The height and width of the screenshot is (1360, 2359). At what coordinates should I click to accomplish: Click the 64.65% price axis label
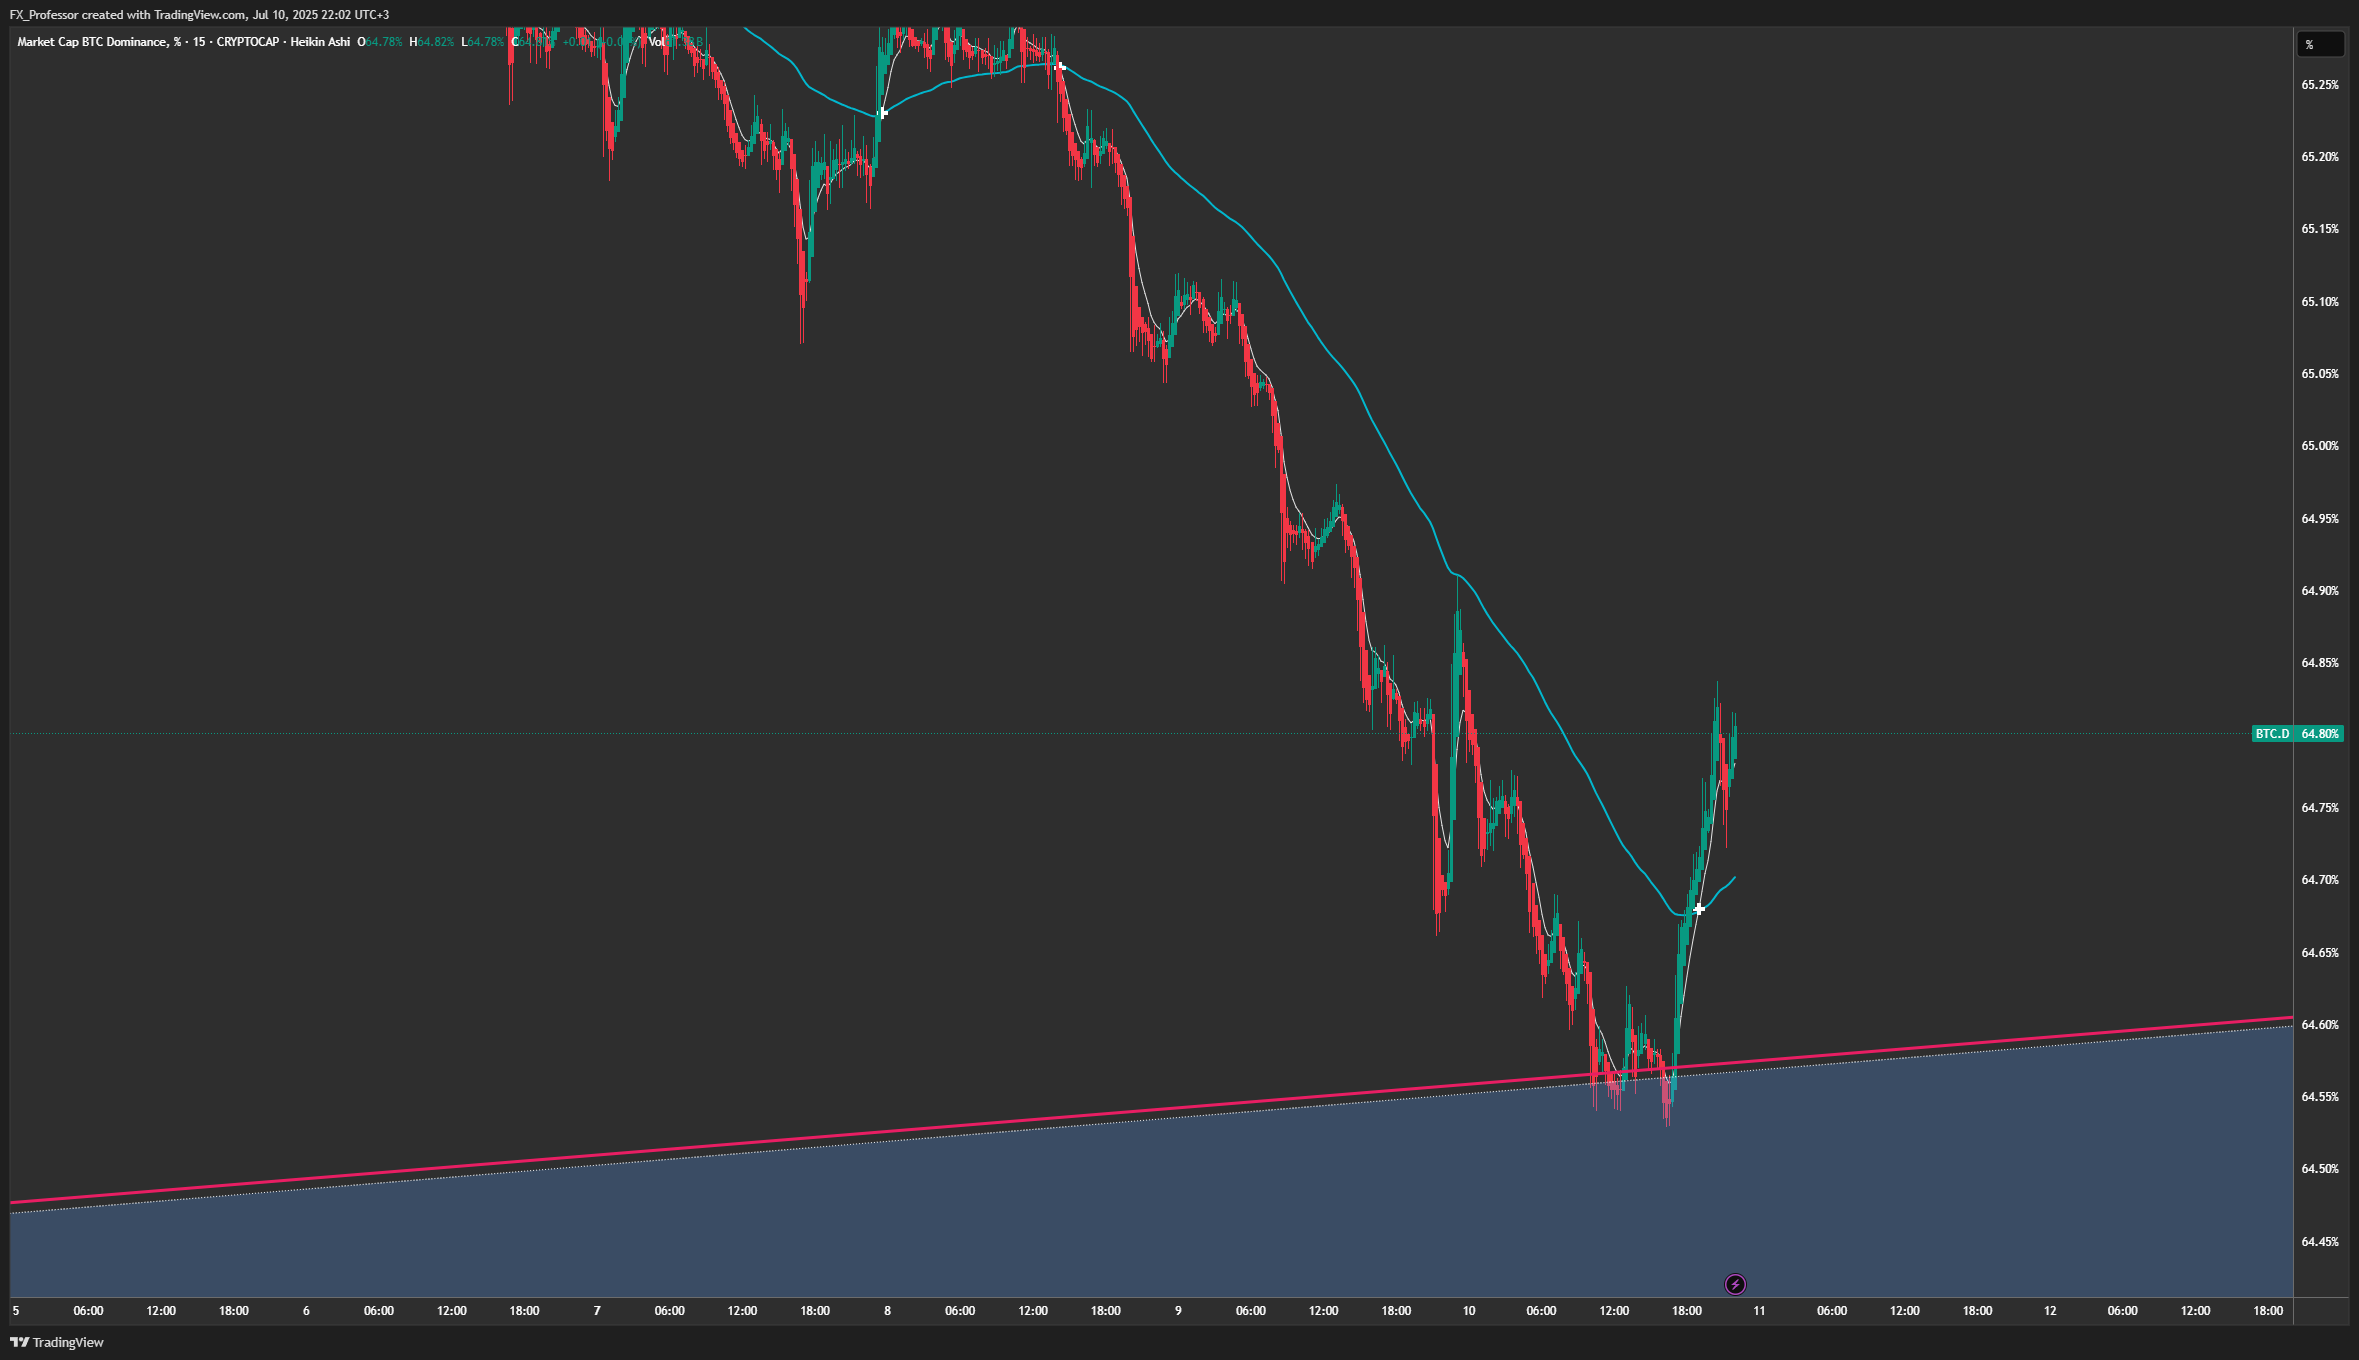click(2320, 953)
